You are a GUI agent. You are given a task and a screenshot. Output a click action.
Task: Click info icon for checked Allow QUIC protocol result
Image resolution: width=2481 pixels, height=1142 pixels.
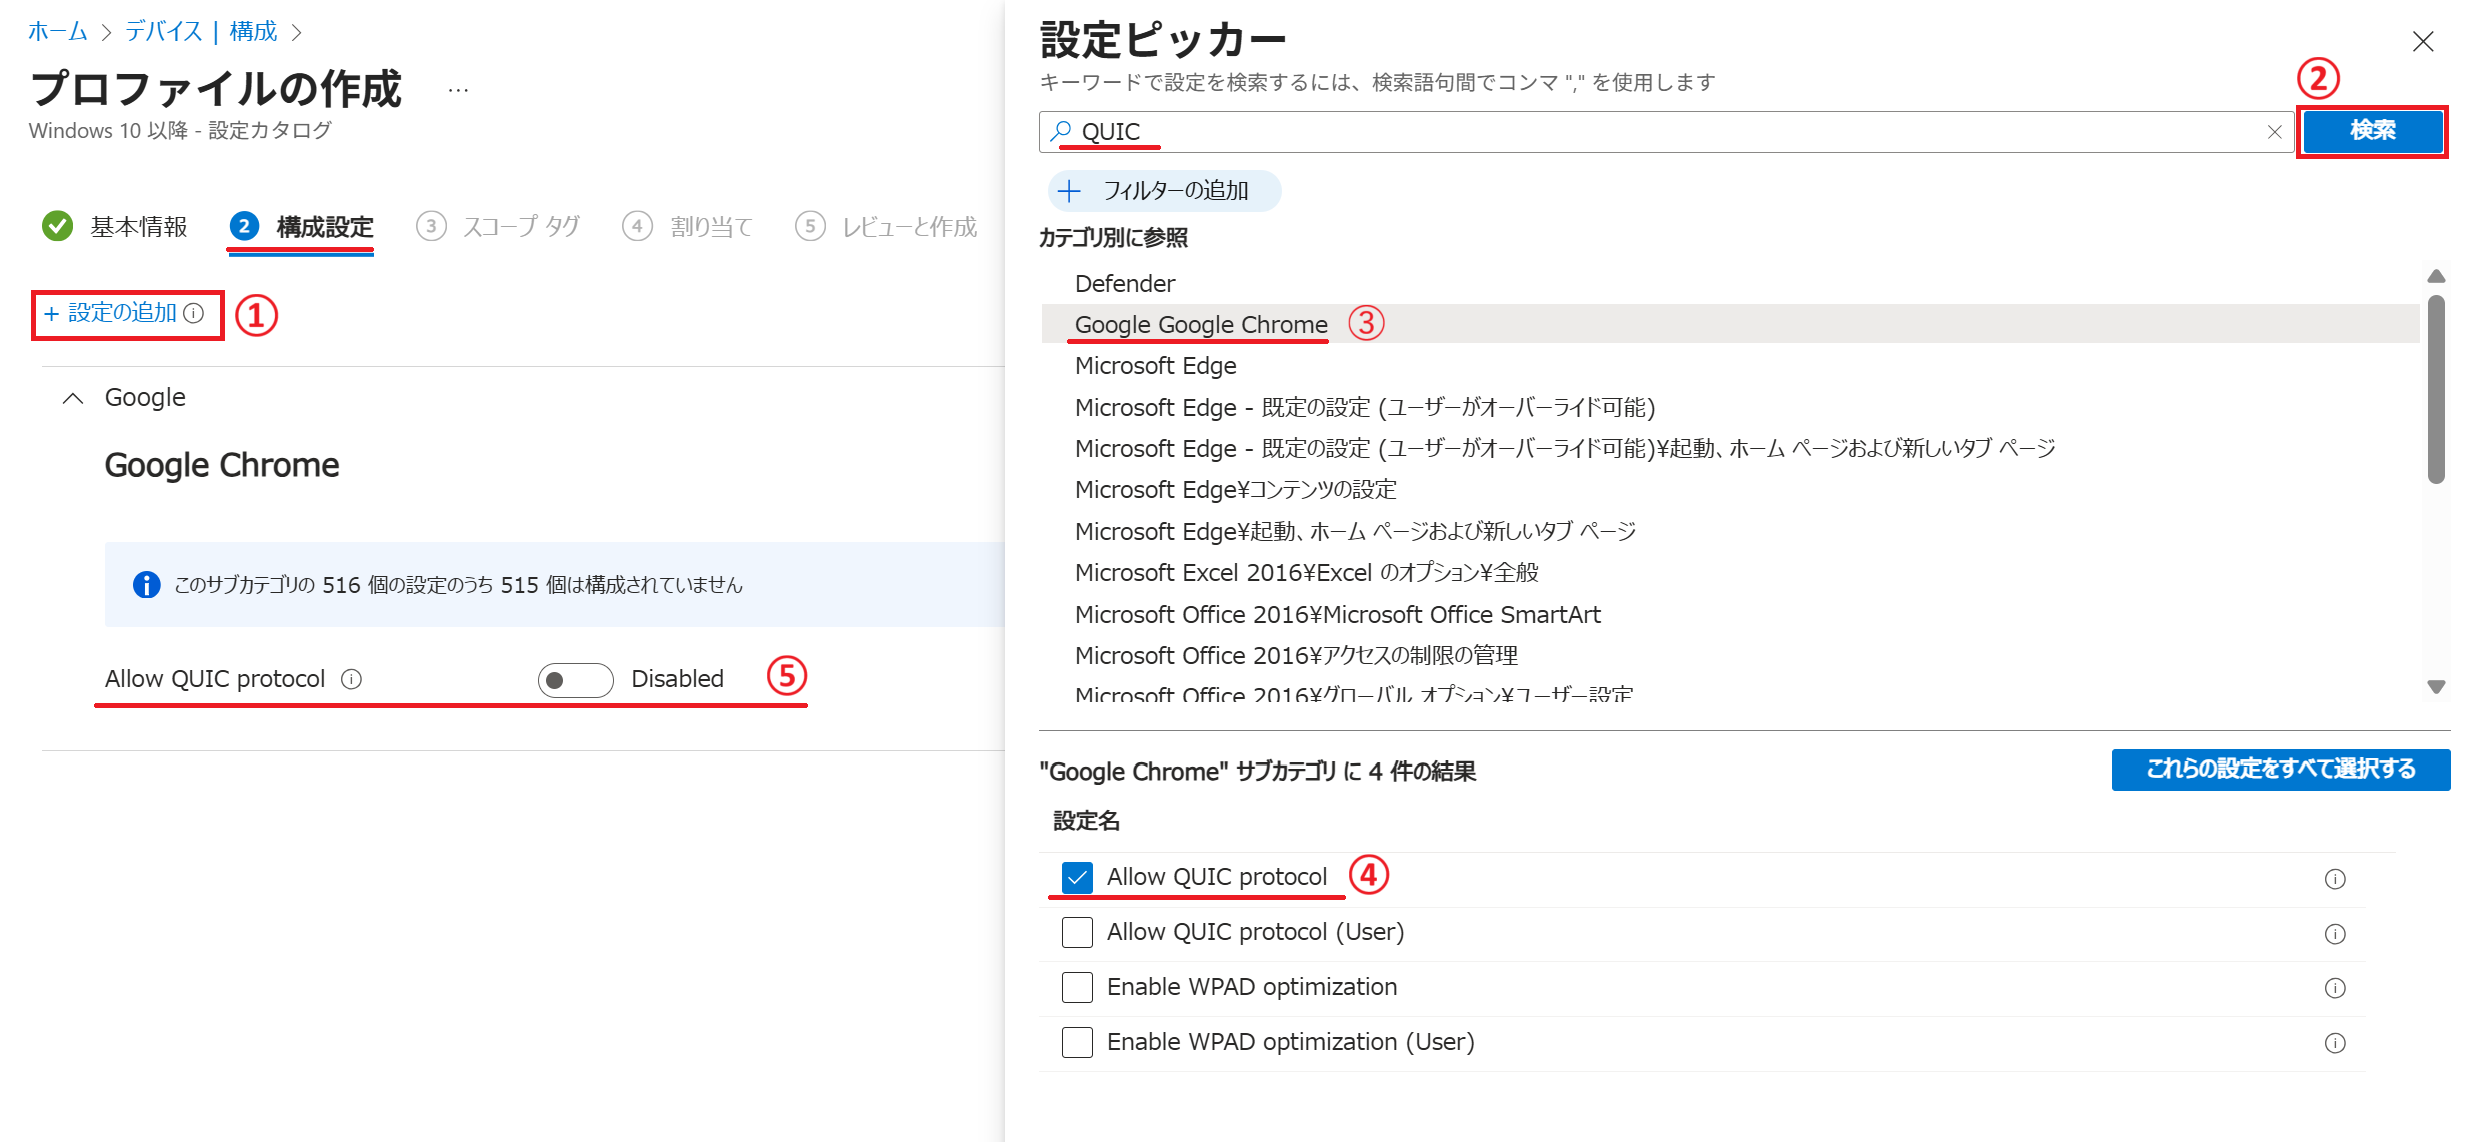(x=2334, y=879)
